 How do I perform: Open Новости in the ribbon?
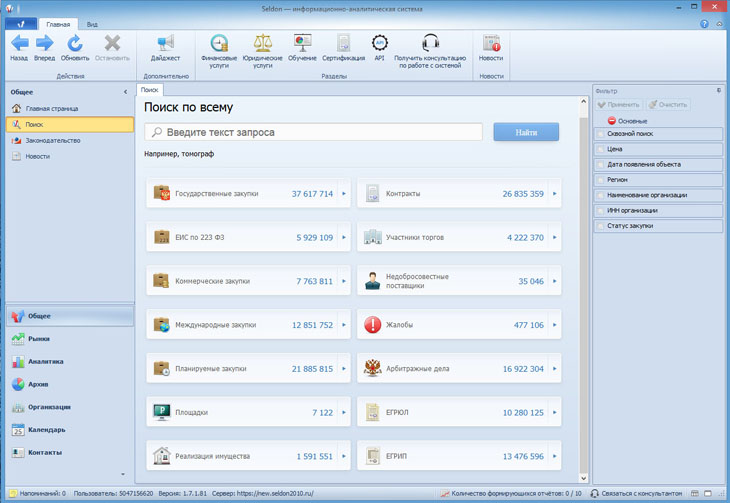491,44
